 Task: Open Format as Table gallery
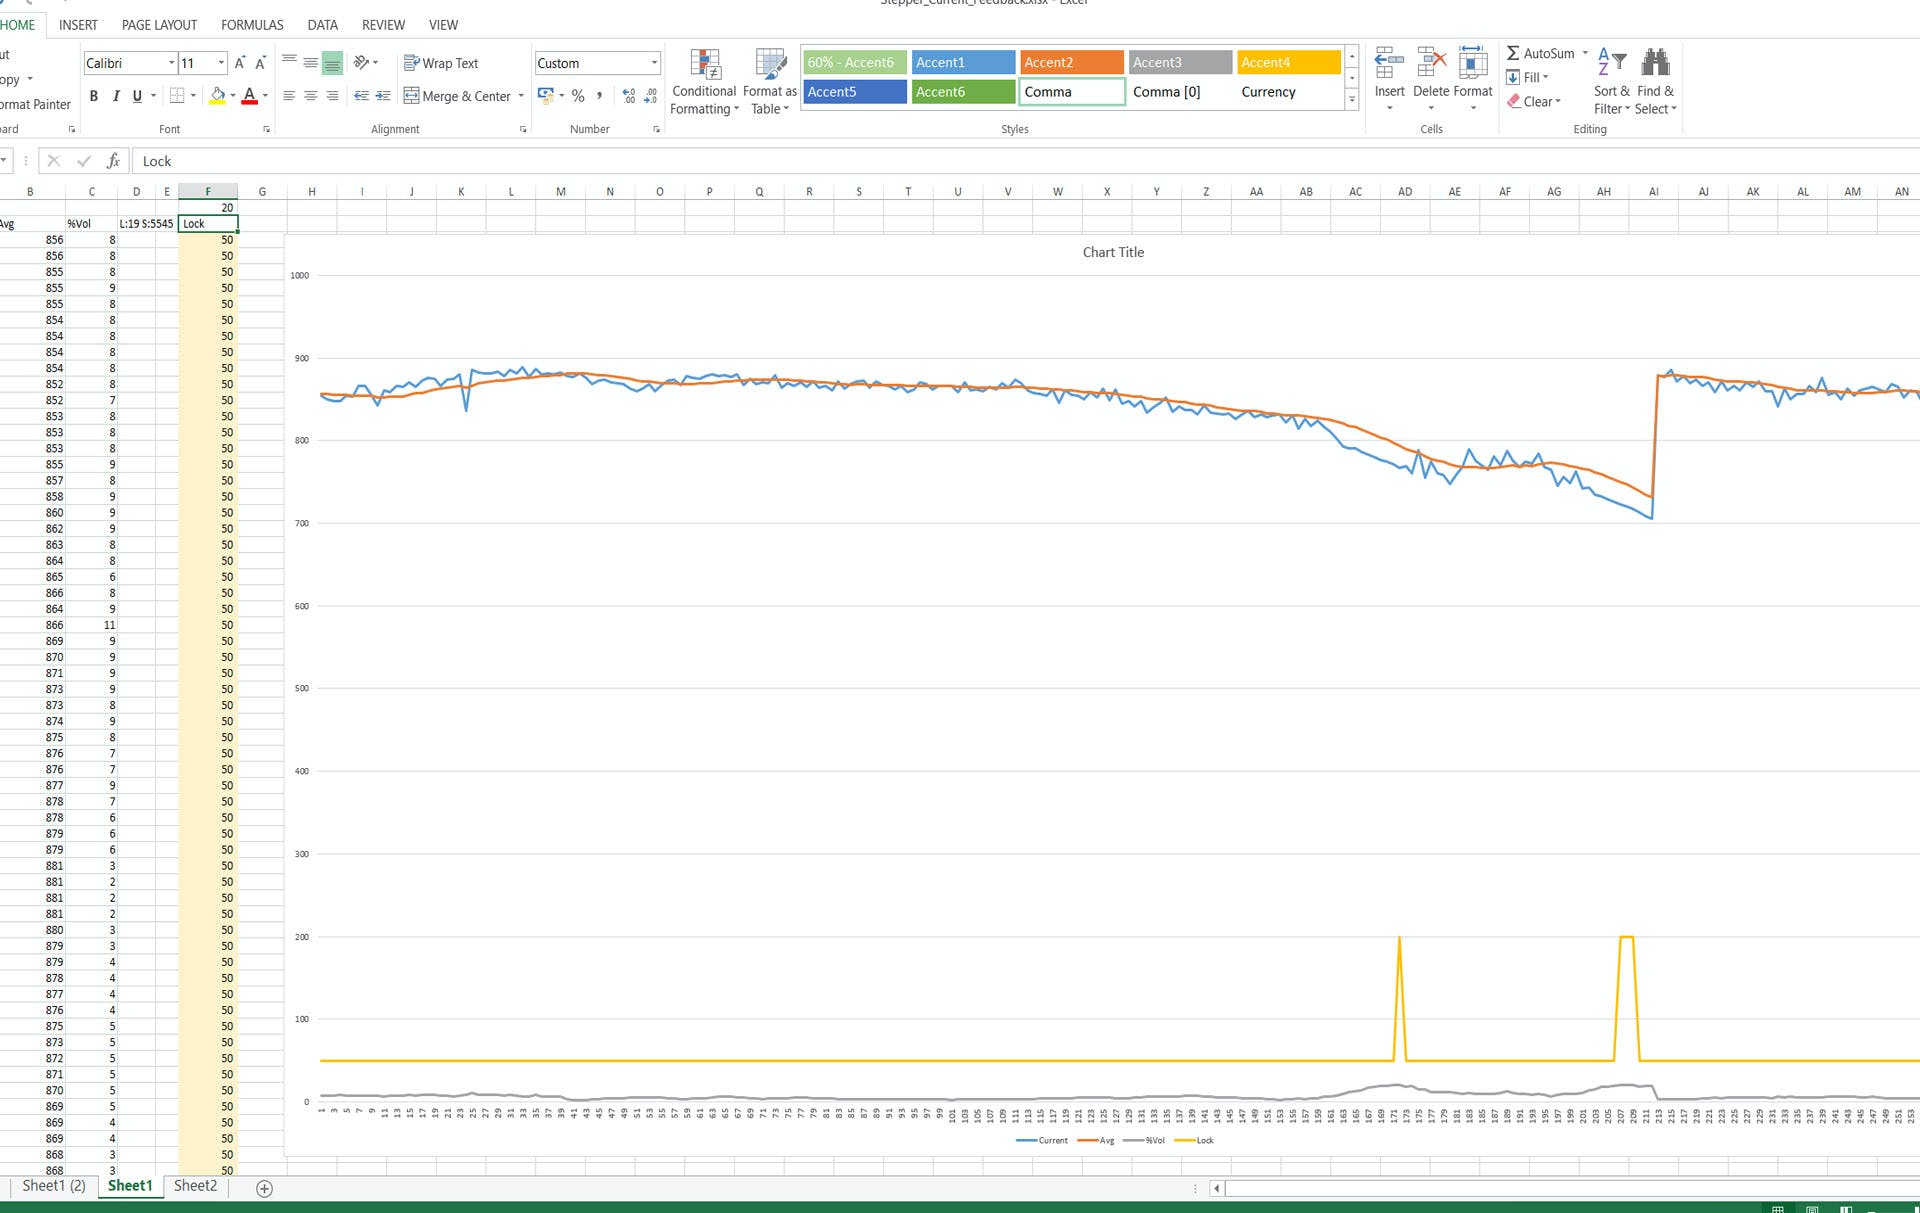[x=770, y=82]
